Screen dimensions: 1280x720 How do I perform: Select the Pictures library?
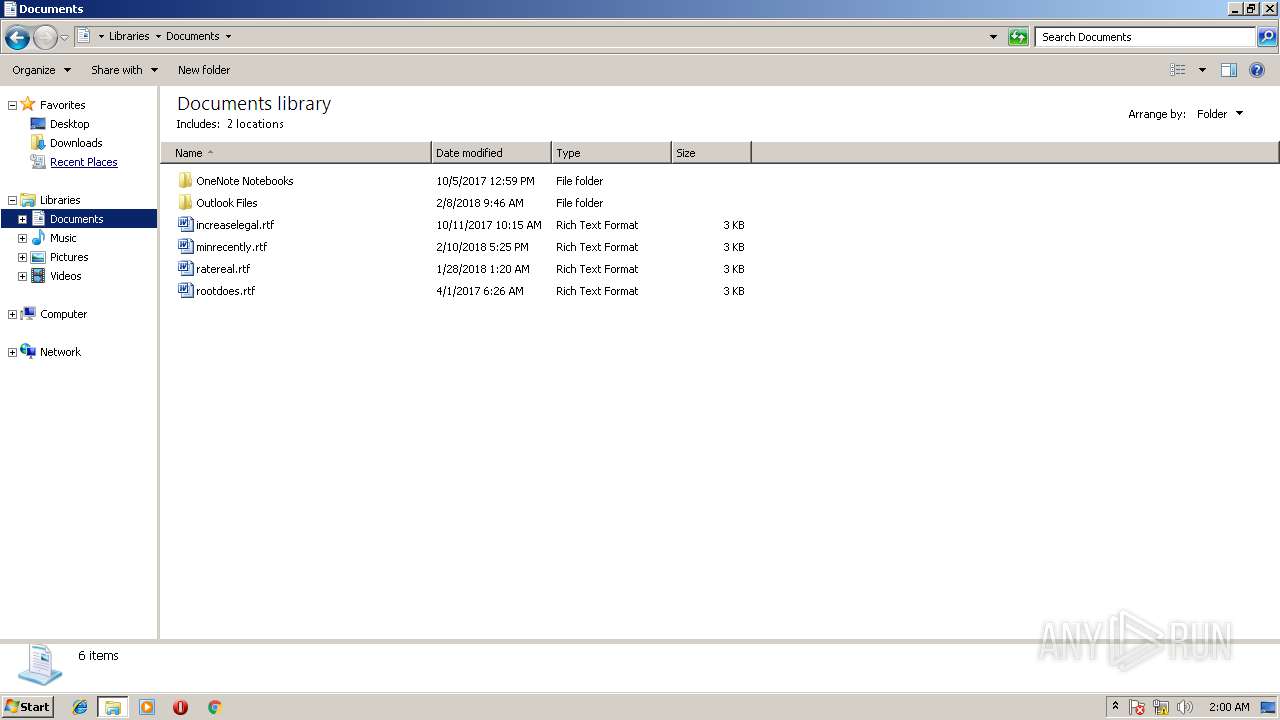[69, 257]
